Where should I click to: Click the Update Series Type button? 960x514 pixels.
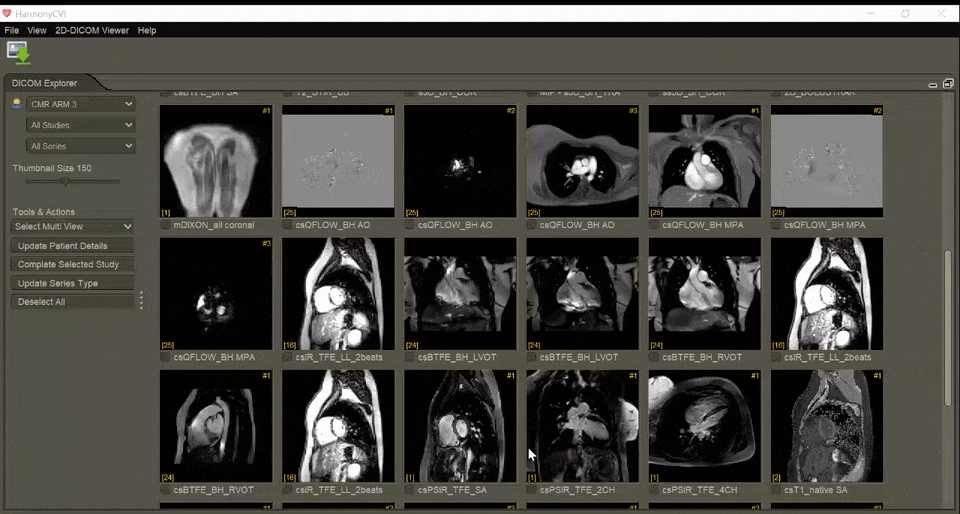(x=72, y=283)
